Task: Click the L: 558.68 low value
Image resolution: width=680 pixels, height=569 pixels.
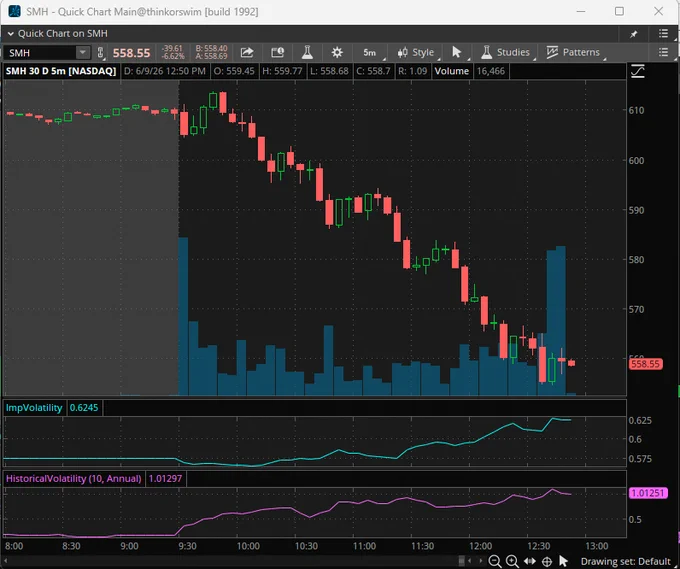Action: (x=329, y=71)
